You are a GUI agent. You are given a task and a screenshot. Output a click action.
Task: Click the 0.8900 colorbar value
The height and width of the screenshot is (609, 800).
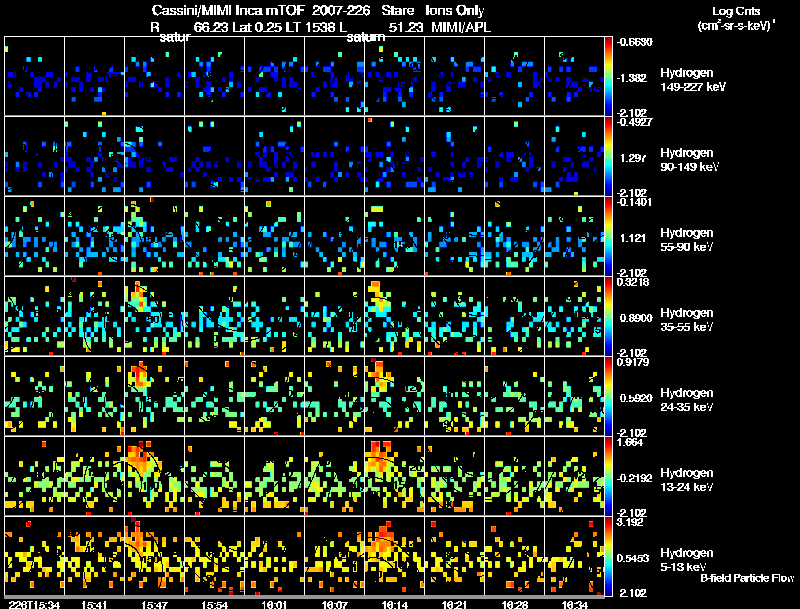pyautogui.click(x=636, y=318)
